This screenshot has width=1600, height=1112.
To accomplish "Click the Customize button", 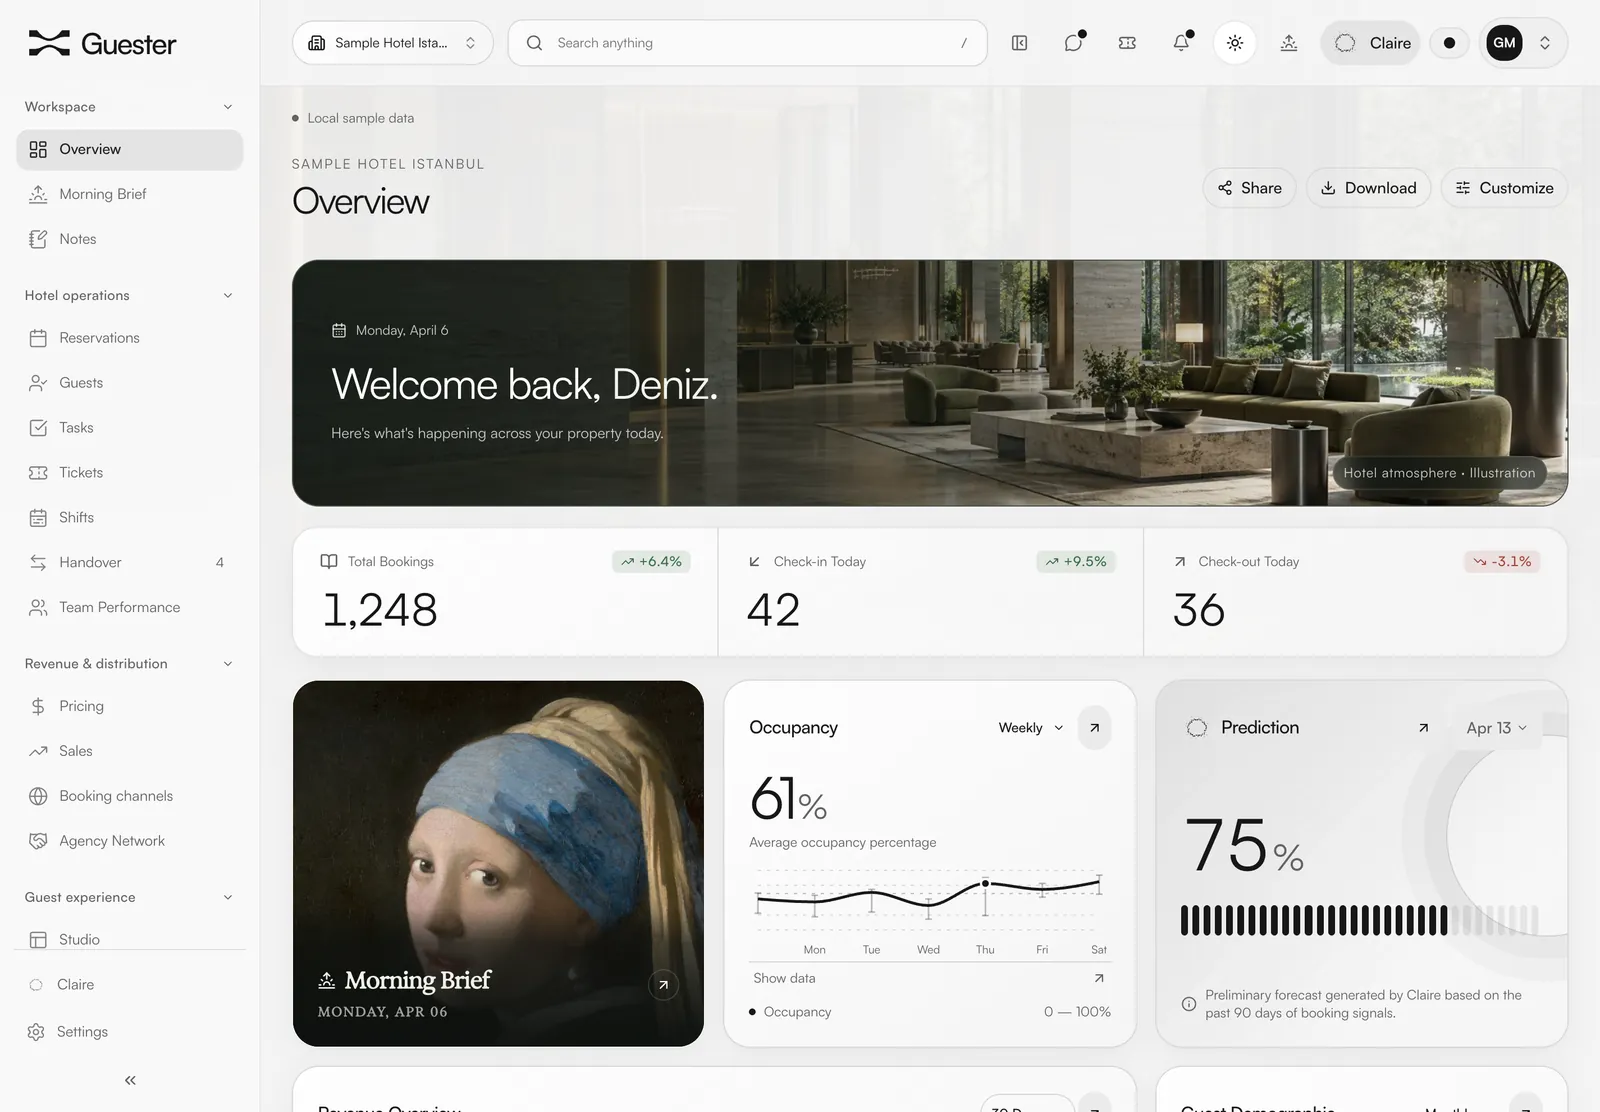I will 1504,188.
